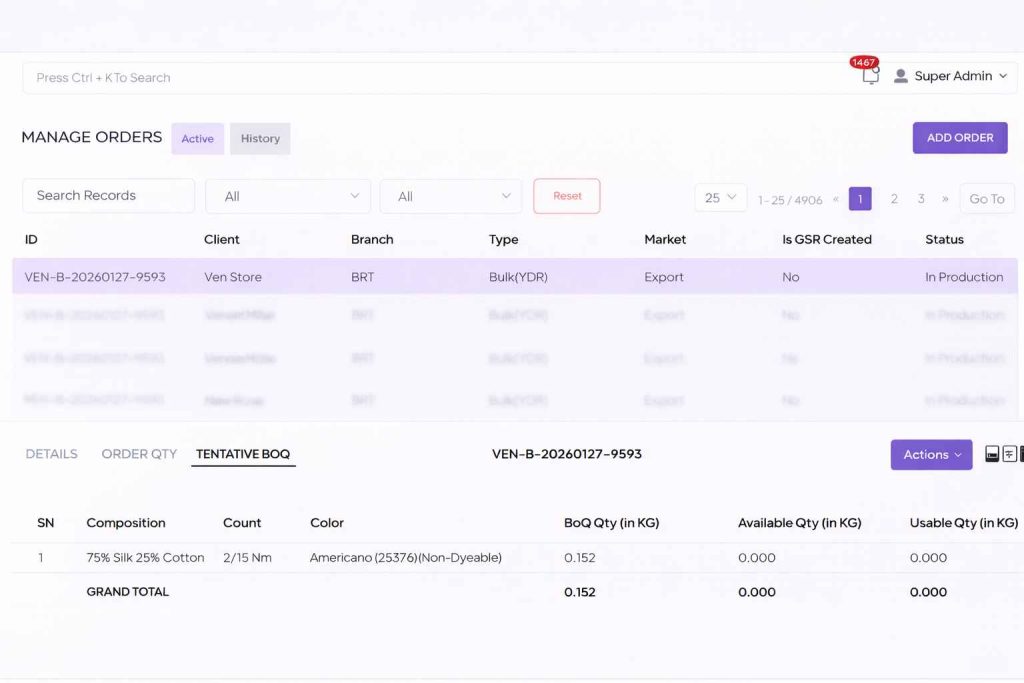Go to previous pages with « arrow
This screenshot has height=683, width=1024.
836,198
